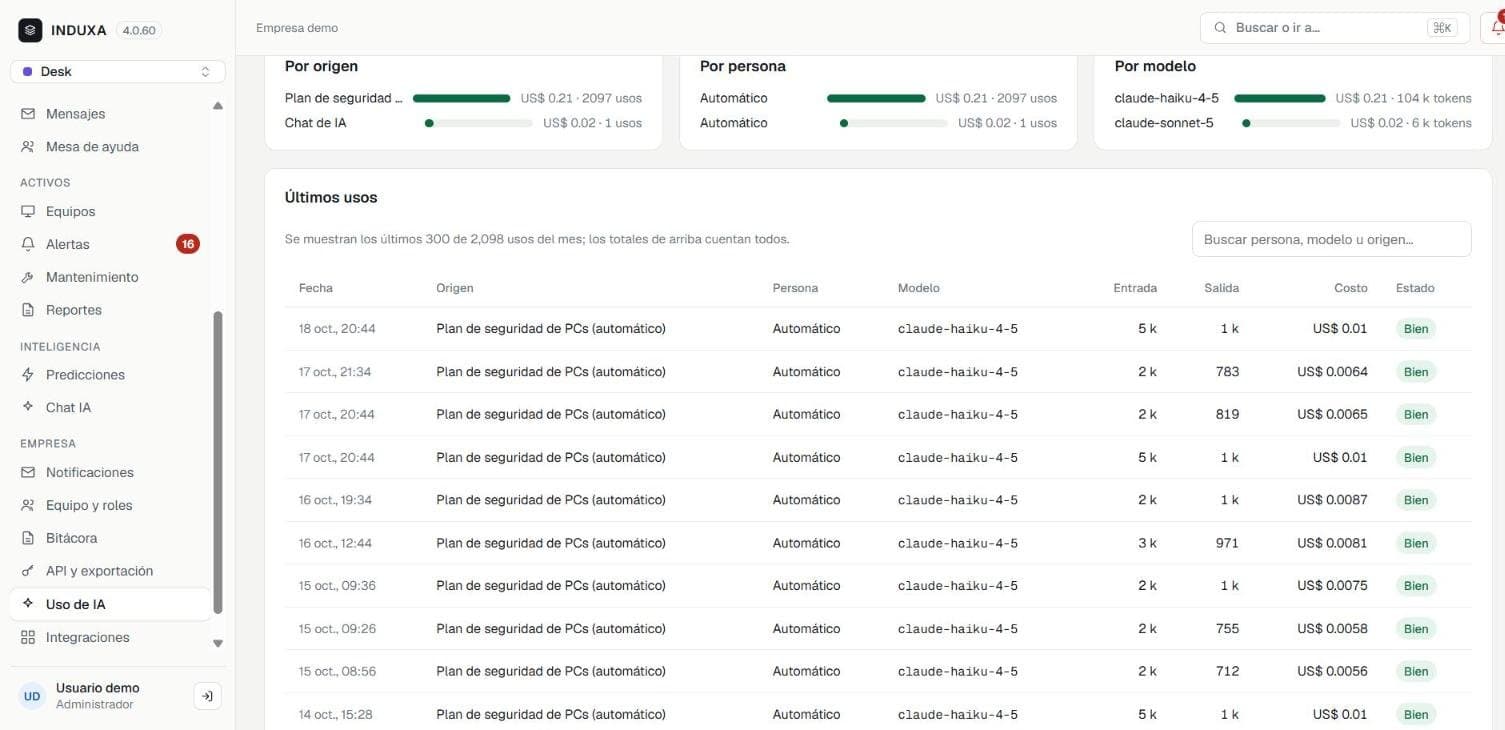Click the claude-haiku-4-5 usage bar
Screen dimensions: 1505x730
pyautogui.click(x=1280, y=99)
